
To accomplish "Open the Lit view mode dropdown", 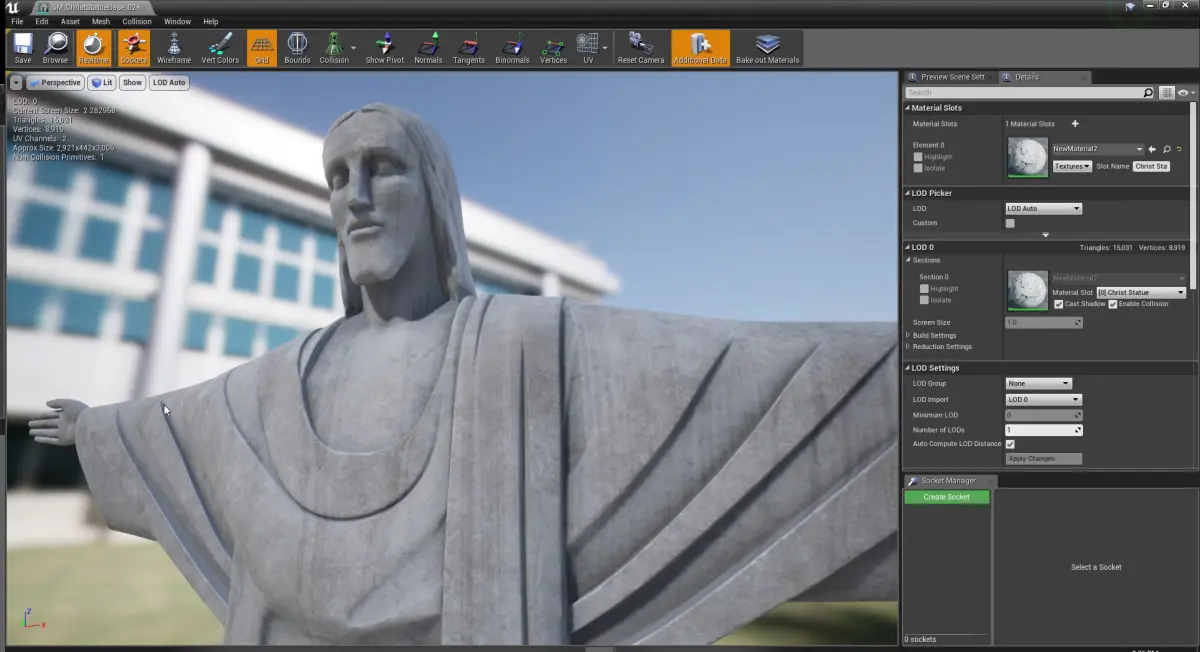I will click(102, 82).
